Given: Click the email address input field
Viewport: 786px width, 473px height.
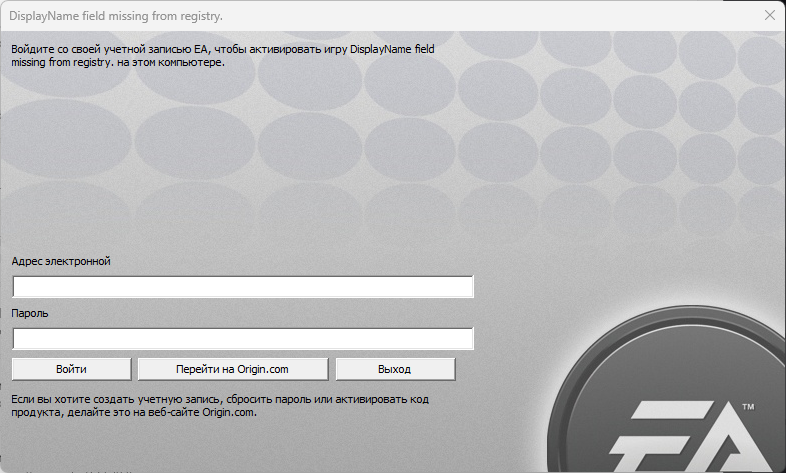Looking at the screenshot, I should point(243,287).
